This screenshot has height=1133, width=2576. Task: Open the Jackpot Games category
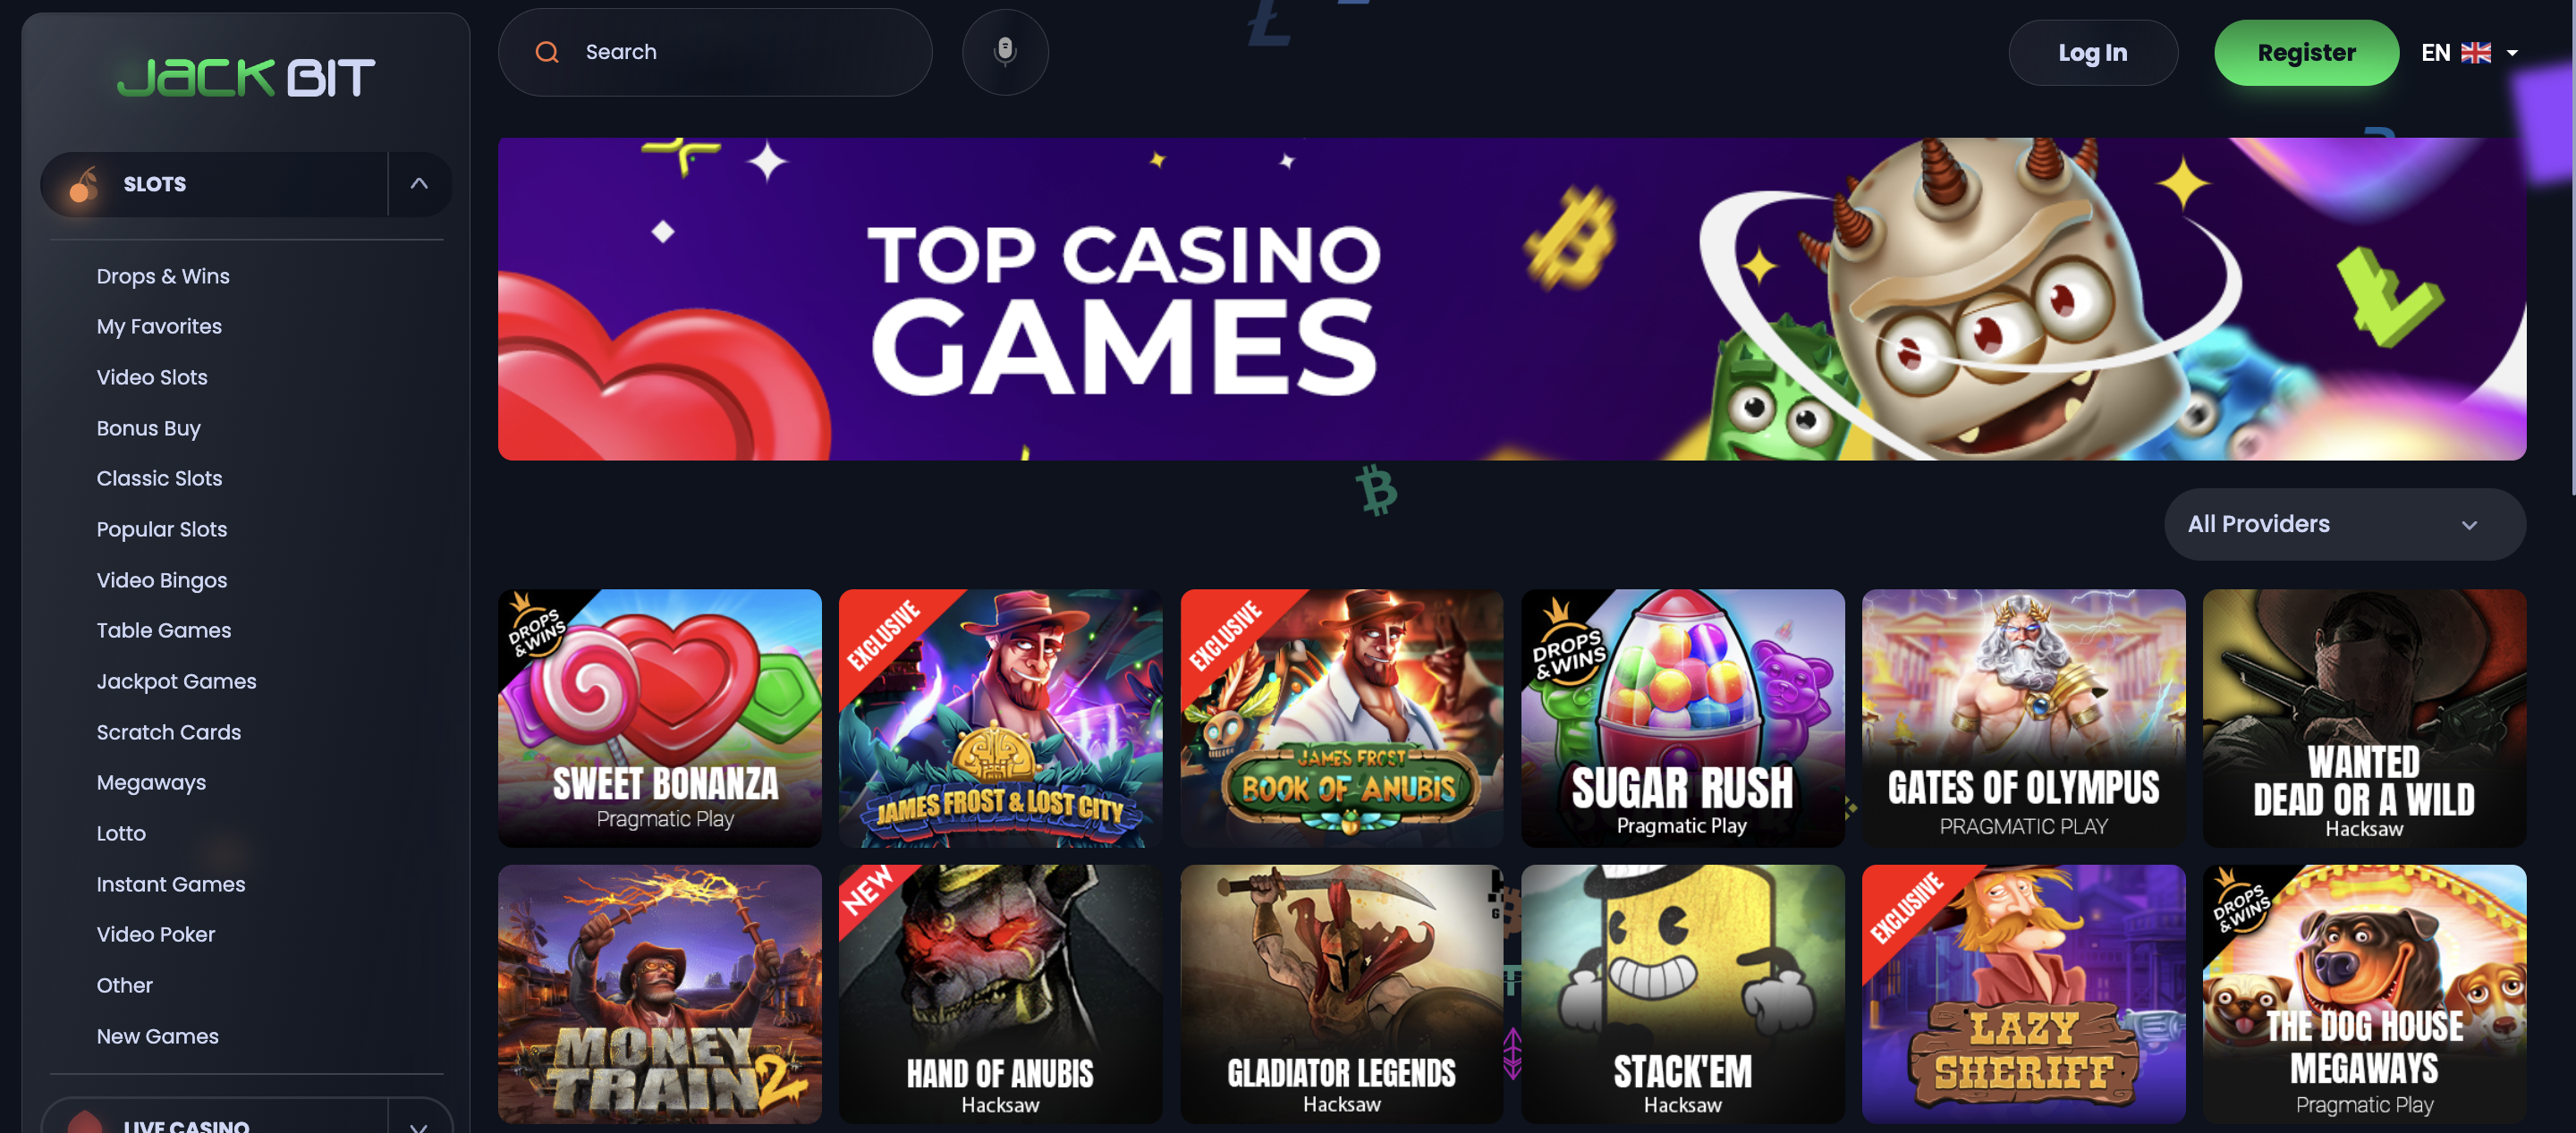pyautogui.click(x=176, y=681)
